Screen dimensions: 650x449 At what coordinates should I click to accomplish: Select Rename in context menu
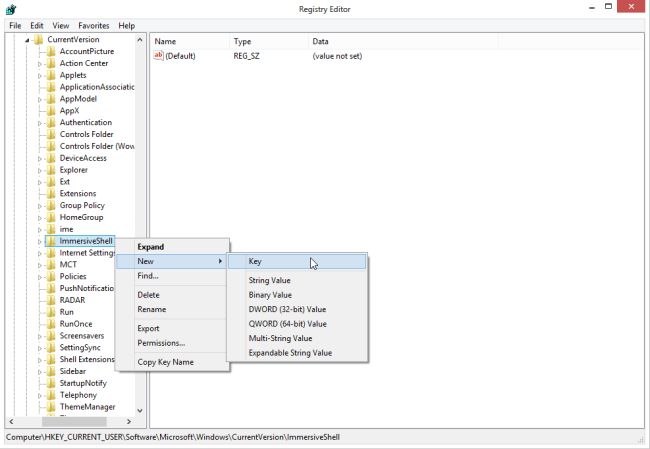(172, 309)
